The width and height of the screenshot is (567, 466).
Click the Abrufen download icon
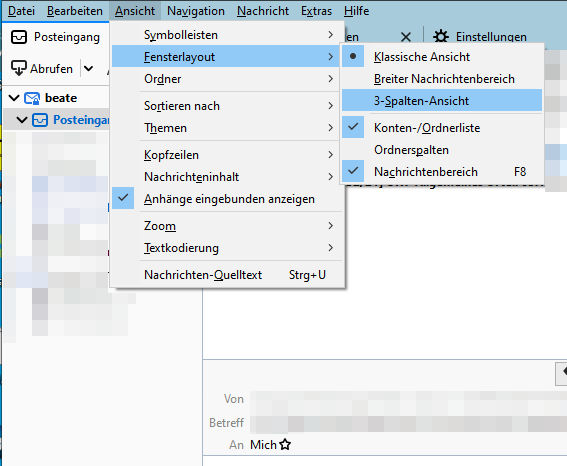(x=18, y=68)
